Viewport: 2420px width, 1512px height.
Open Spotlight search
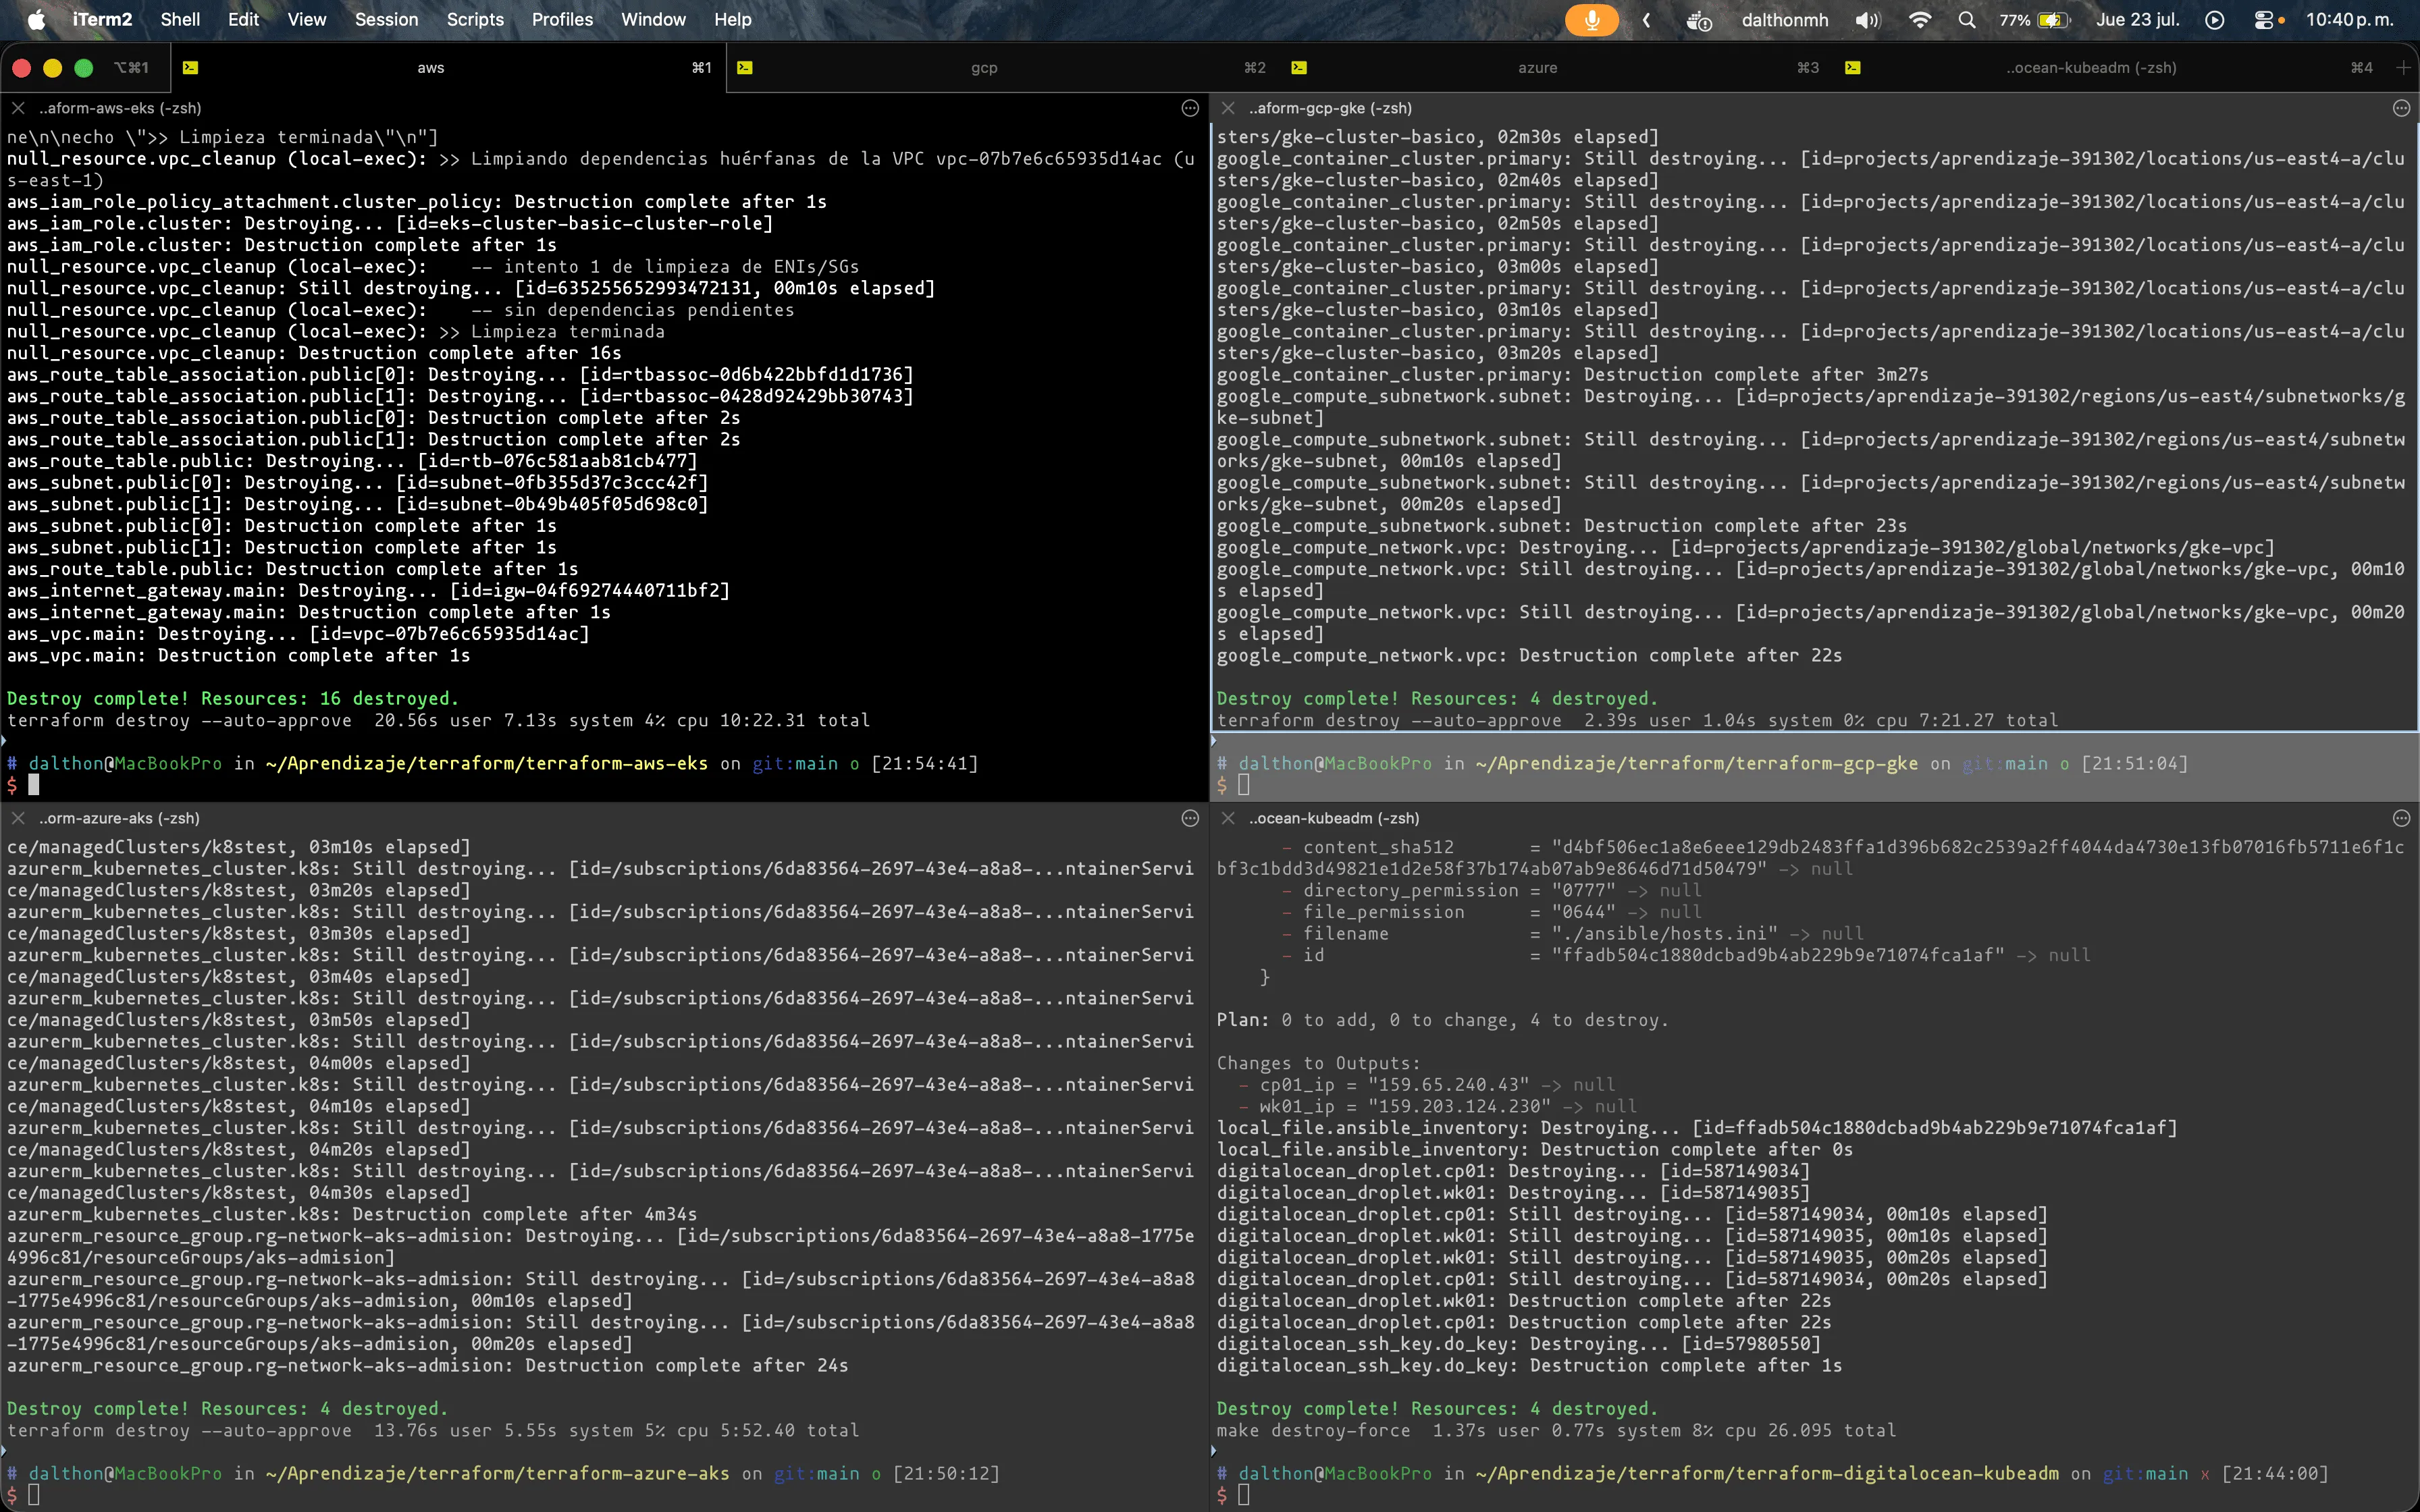click(x=1967, y=20)
